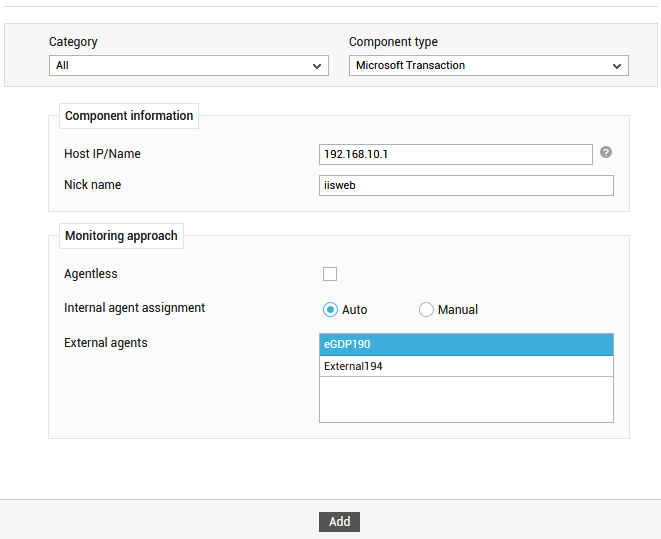Focus the Nick name input field
This screenshot has width=661, height=539.
pos(466,185)
